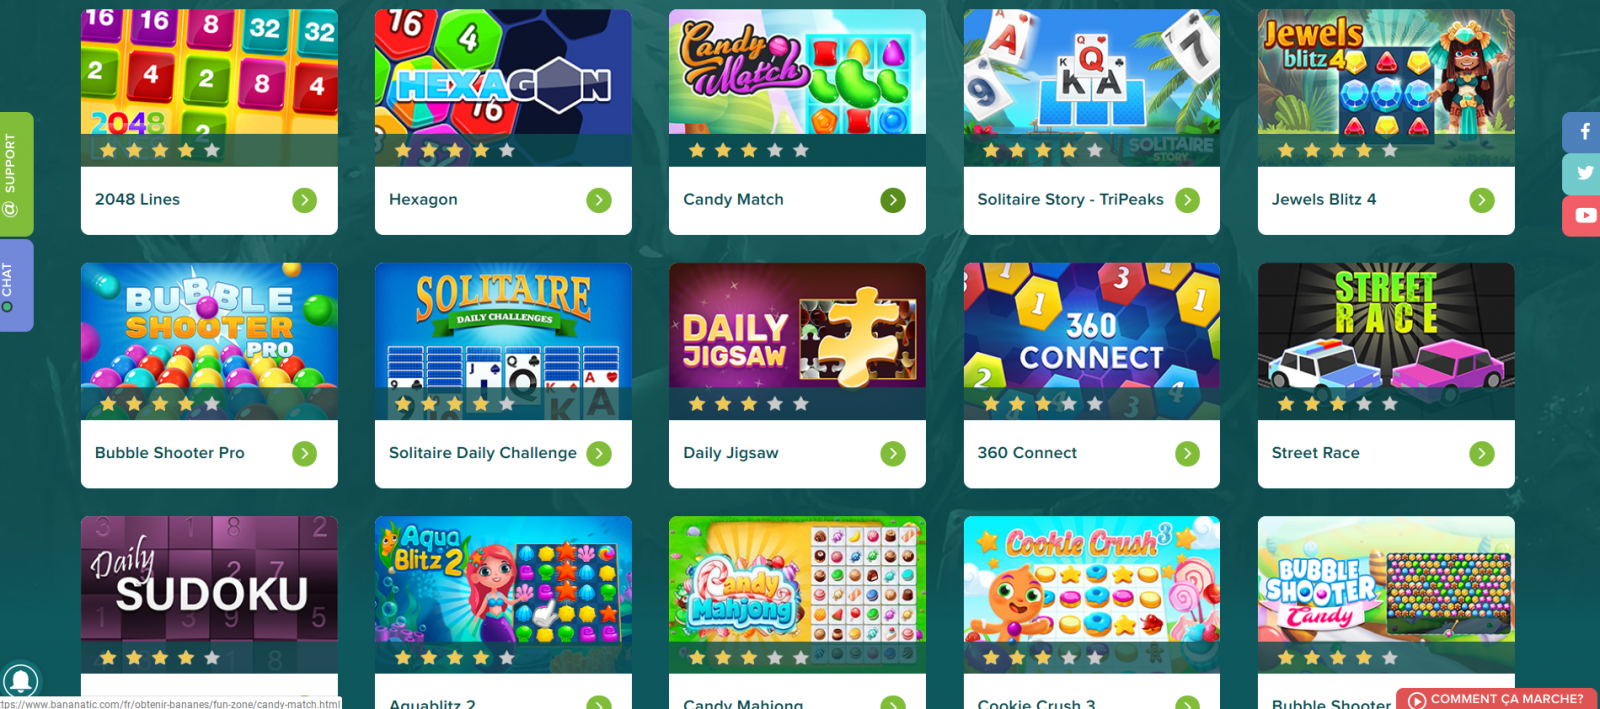
Task: Click the Comment ça marche? button
Action: point(1496,699)
